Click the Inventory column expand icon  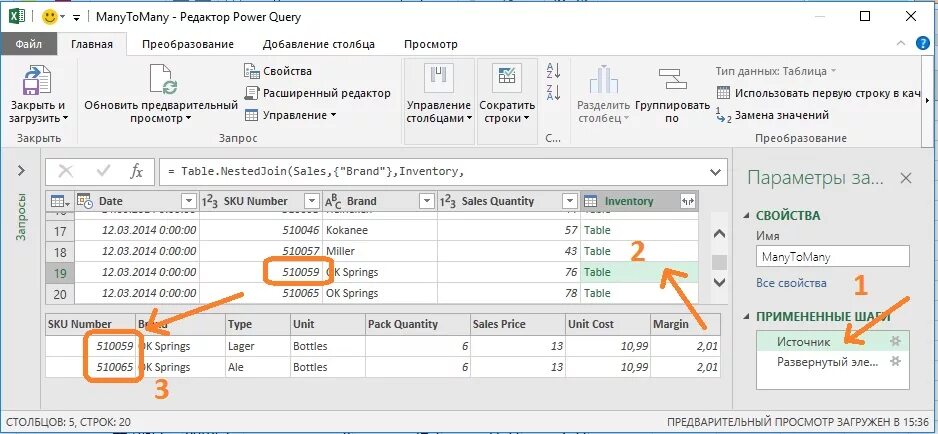[687, 202]
